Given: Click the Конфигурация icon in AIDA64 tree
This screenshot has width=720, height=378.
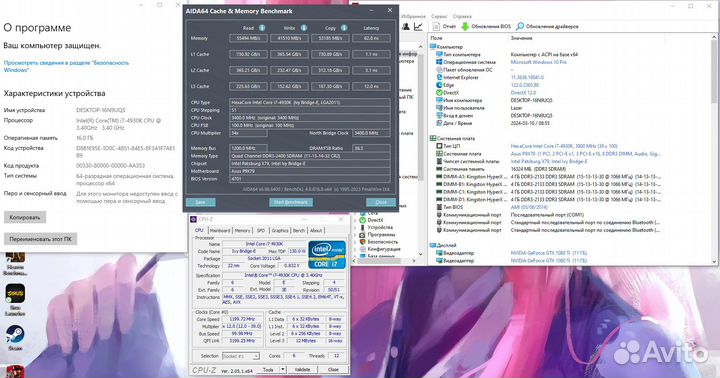Looking at the screenshot, I should [363, 249].
